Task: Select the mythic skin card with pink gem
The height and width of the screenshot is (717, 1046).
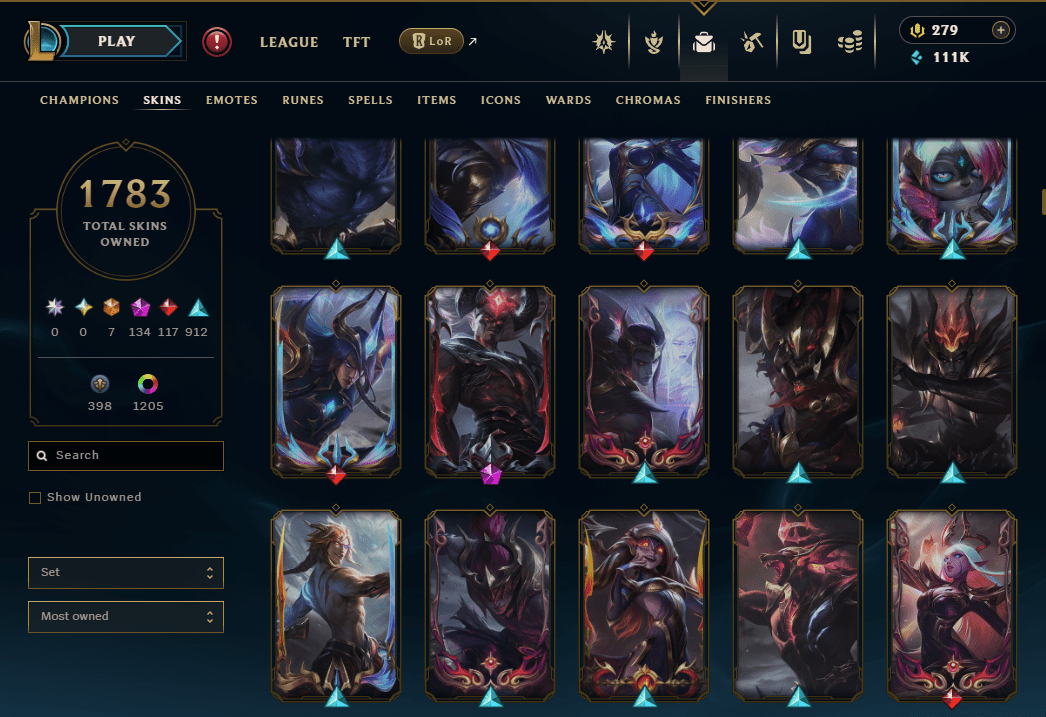Action: point(490,382)
